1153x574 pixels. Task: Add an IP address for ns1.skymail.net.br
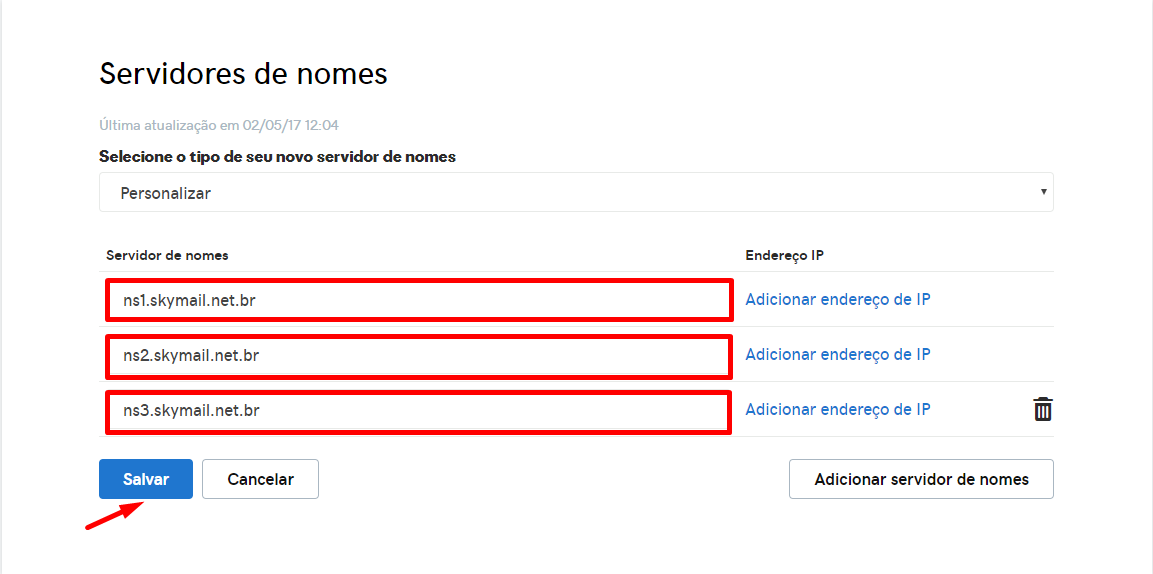tap(837, 299)
